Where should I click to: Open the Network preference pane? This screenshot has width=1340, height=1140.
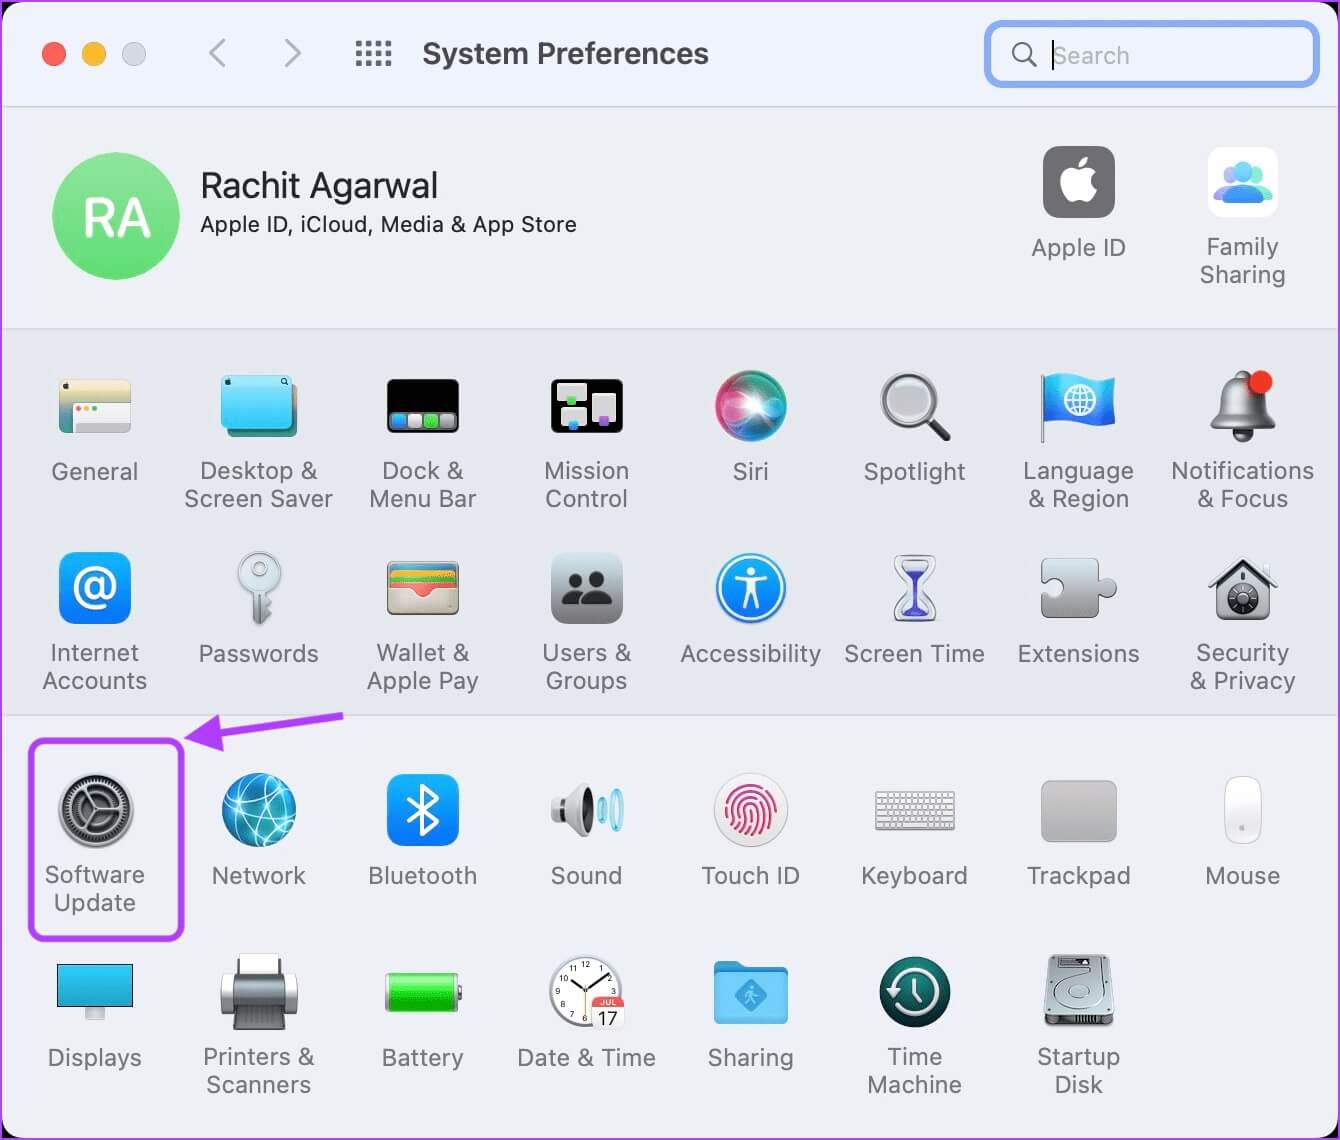pos(258,811)
